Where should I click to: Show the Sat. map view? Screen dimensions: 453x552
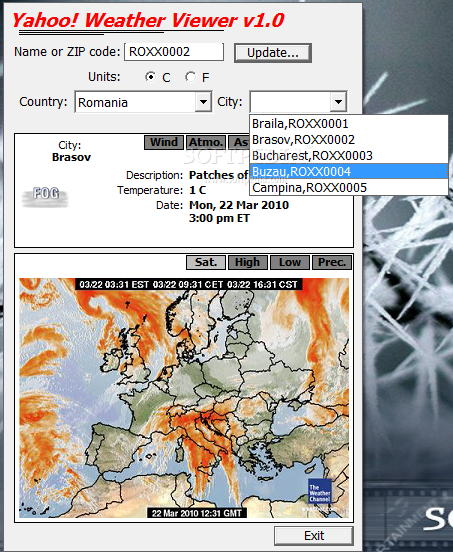click(206, 262)
